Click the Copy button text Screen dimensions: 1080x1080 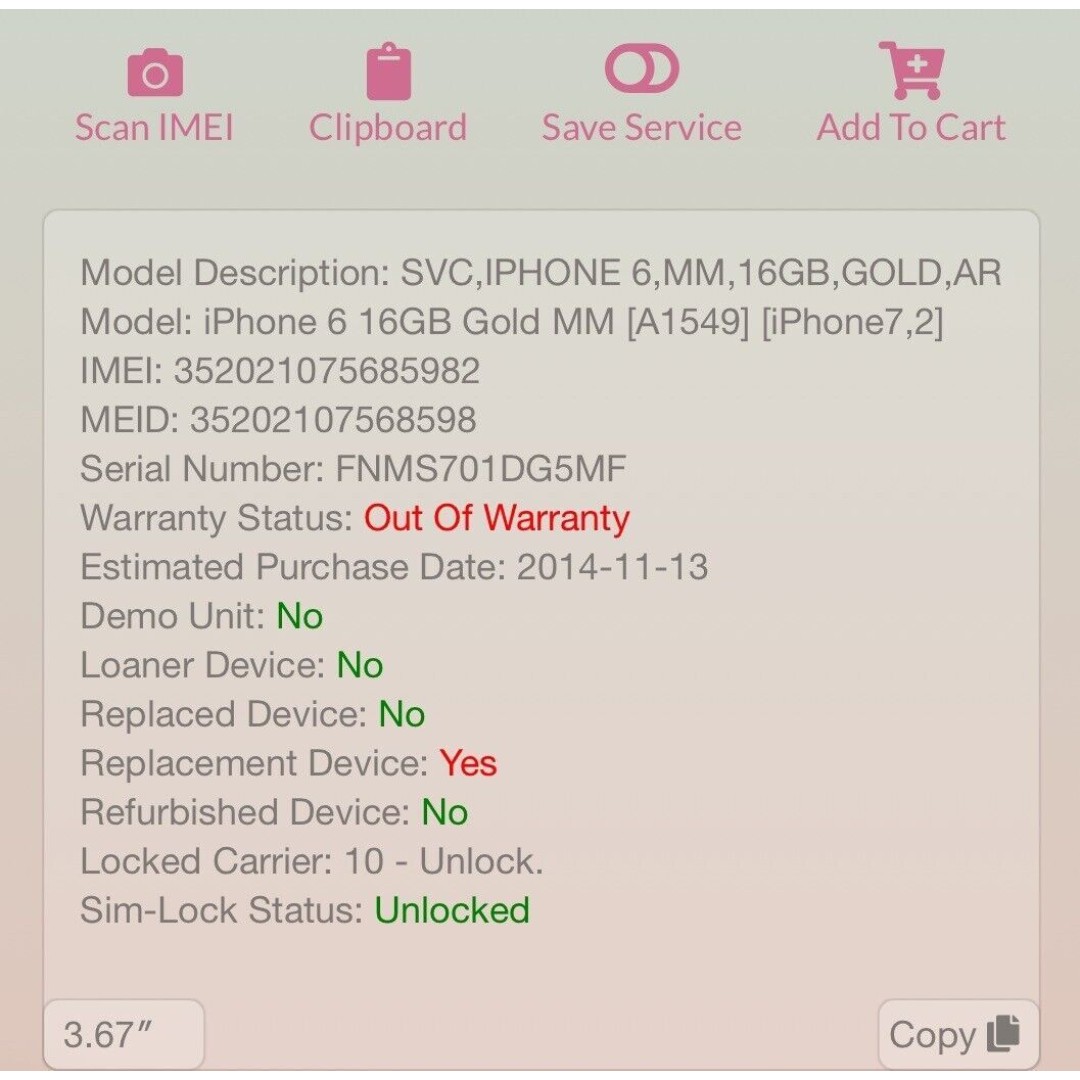933,1035
